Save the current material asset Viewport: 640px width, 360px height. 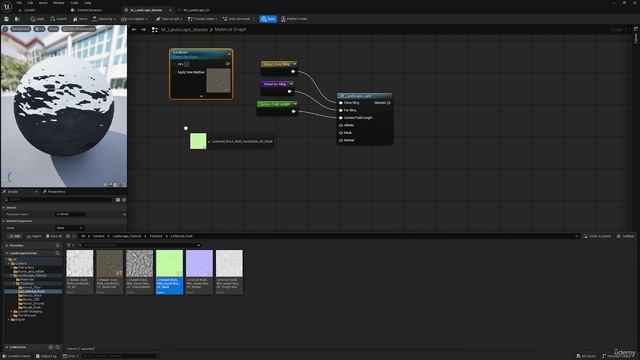(x=7, y=19)
